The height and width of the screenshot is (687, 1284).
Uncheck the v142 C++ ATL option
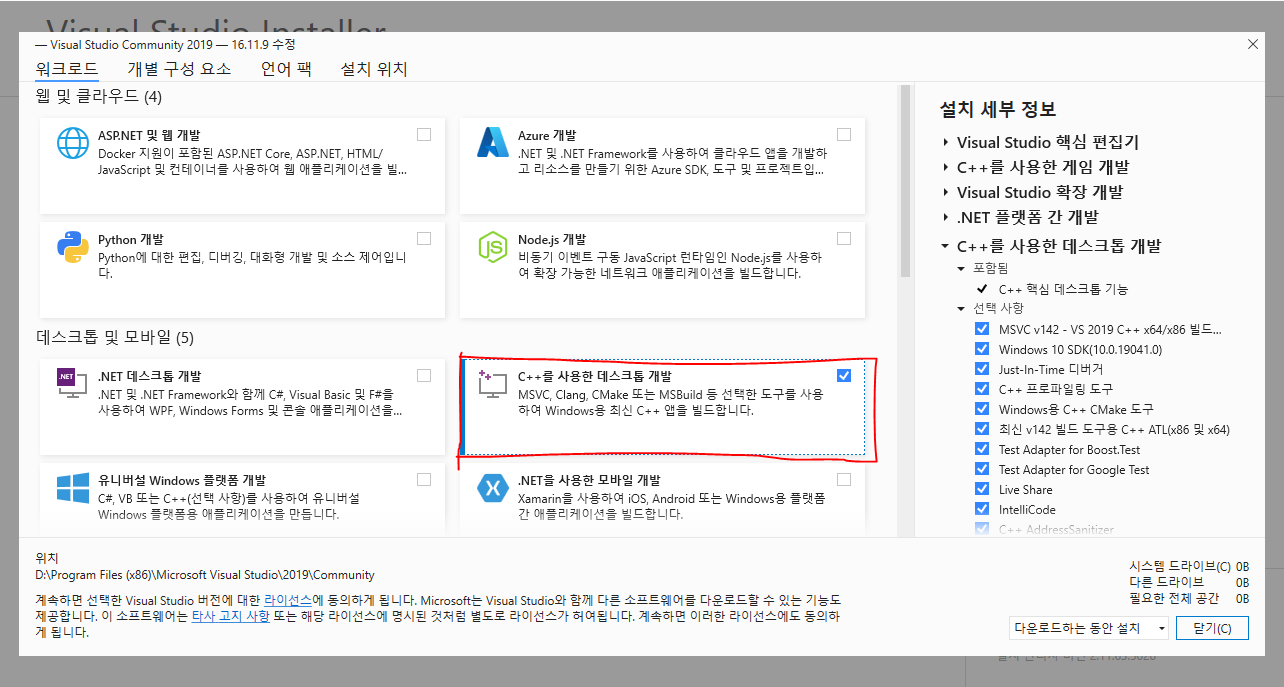point(981,429)
